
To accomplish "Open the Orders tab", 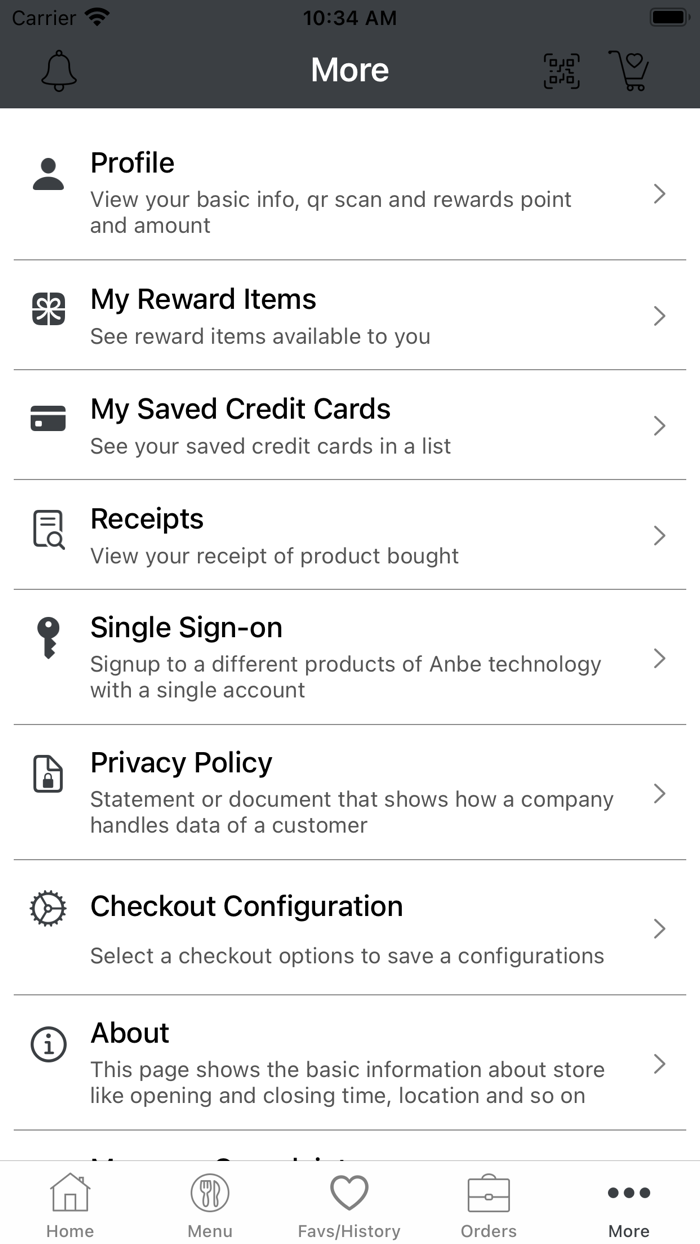I will tap(489, 1205).
